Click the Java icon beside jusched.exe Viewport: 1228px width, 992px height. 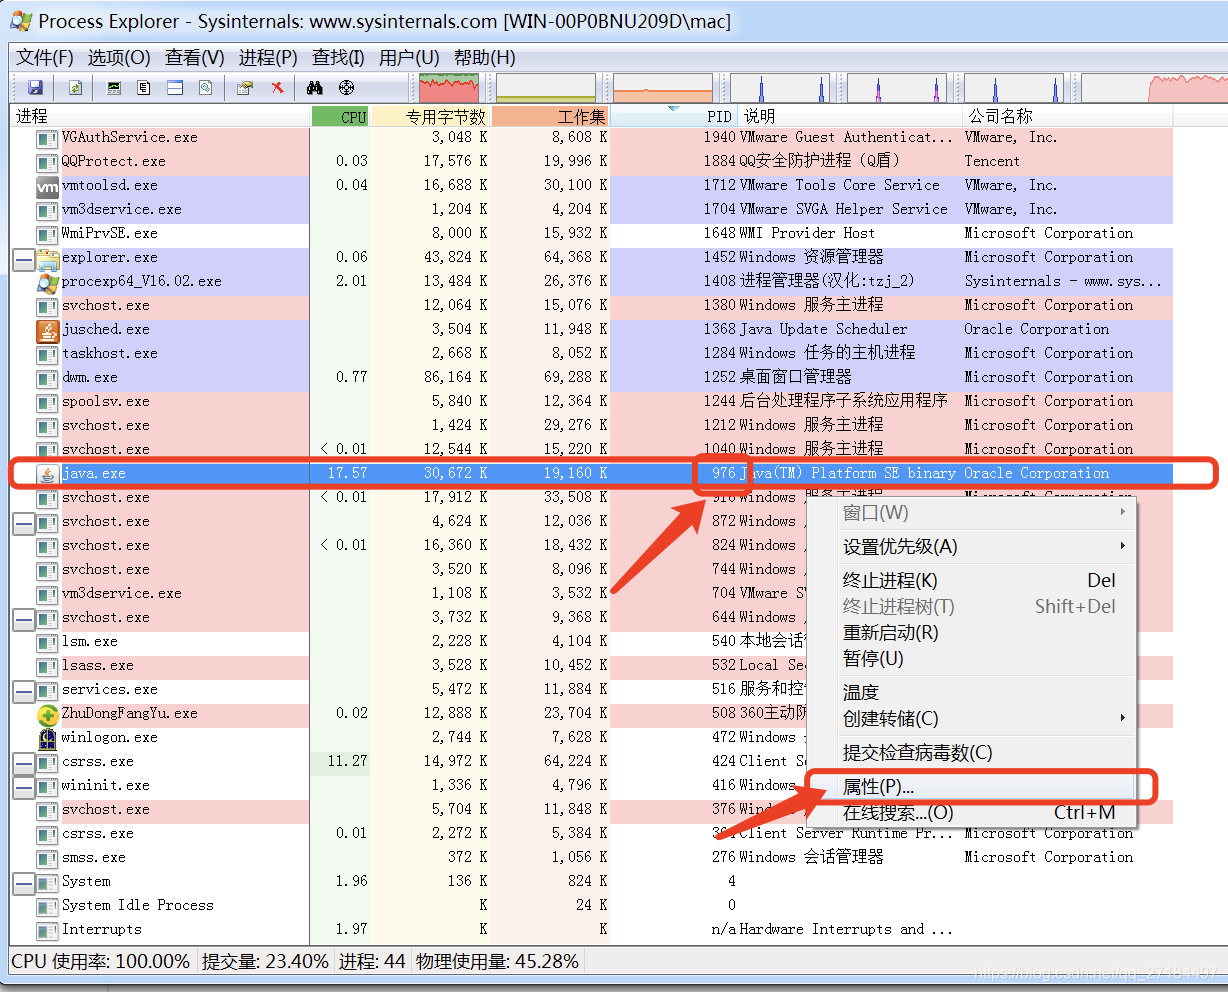click(47, 330)
